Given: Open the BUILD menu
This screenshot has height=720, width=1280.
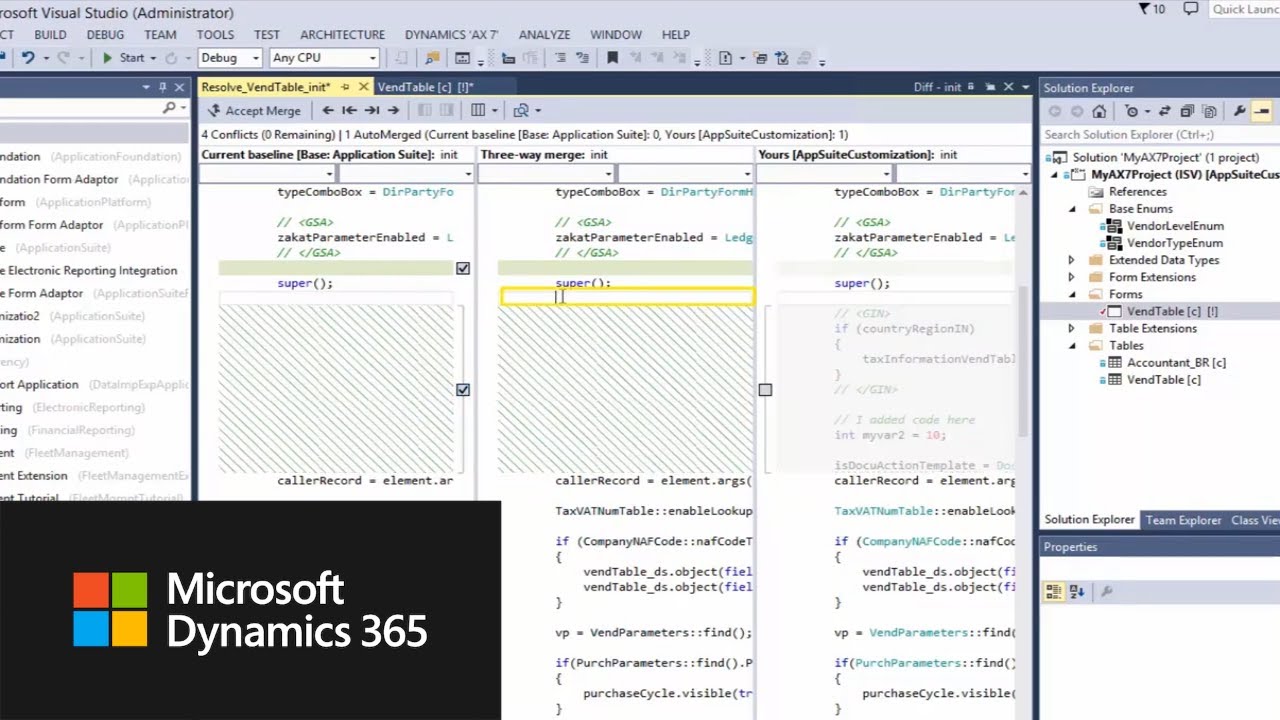Looking at the screenshot, I should point(50,34).
